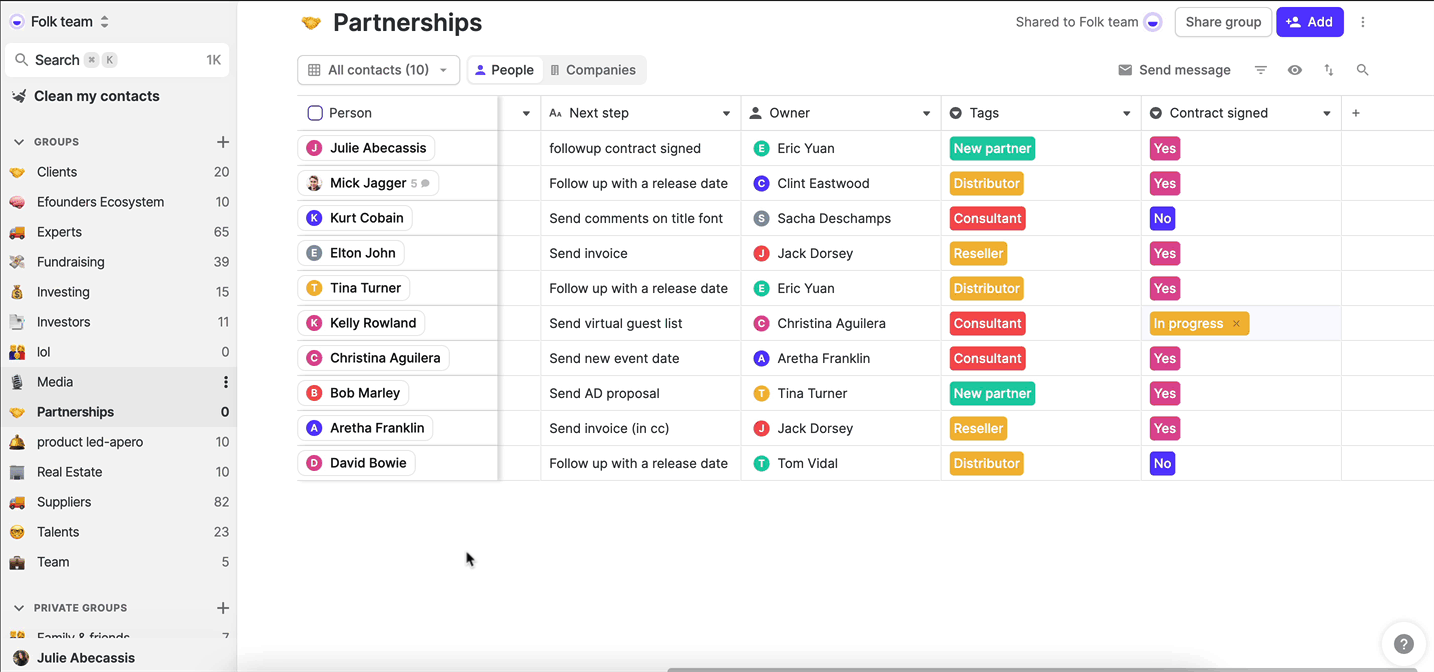This screenshot has width=1434, height=672.
Task: Add a new column with plus icon
Action: (x=1356, y=113)
